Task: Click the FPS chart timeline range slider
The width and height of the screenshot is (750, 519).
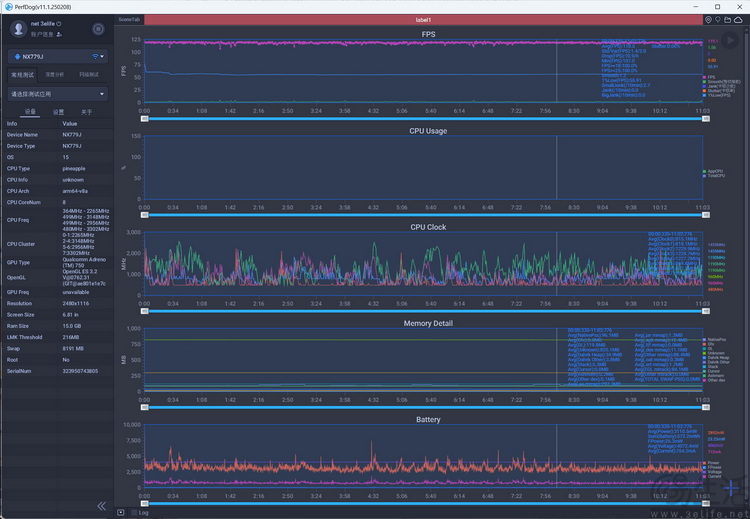Action: 423,118
